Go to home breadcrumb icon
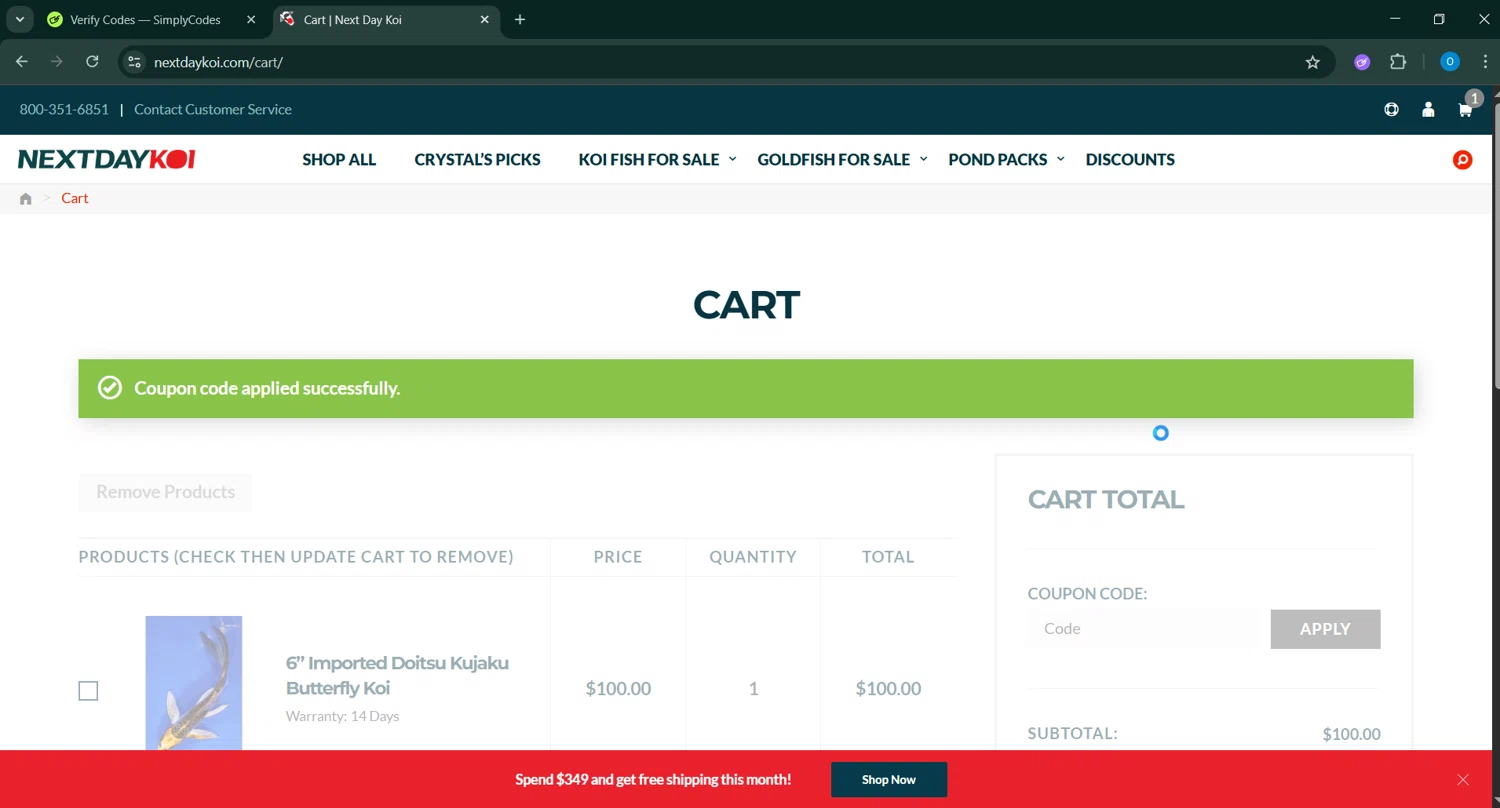This screenshot has height=808, width=1500. [26, 198]
